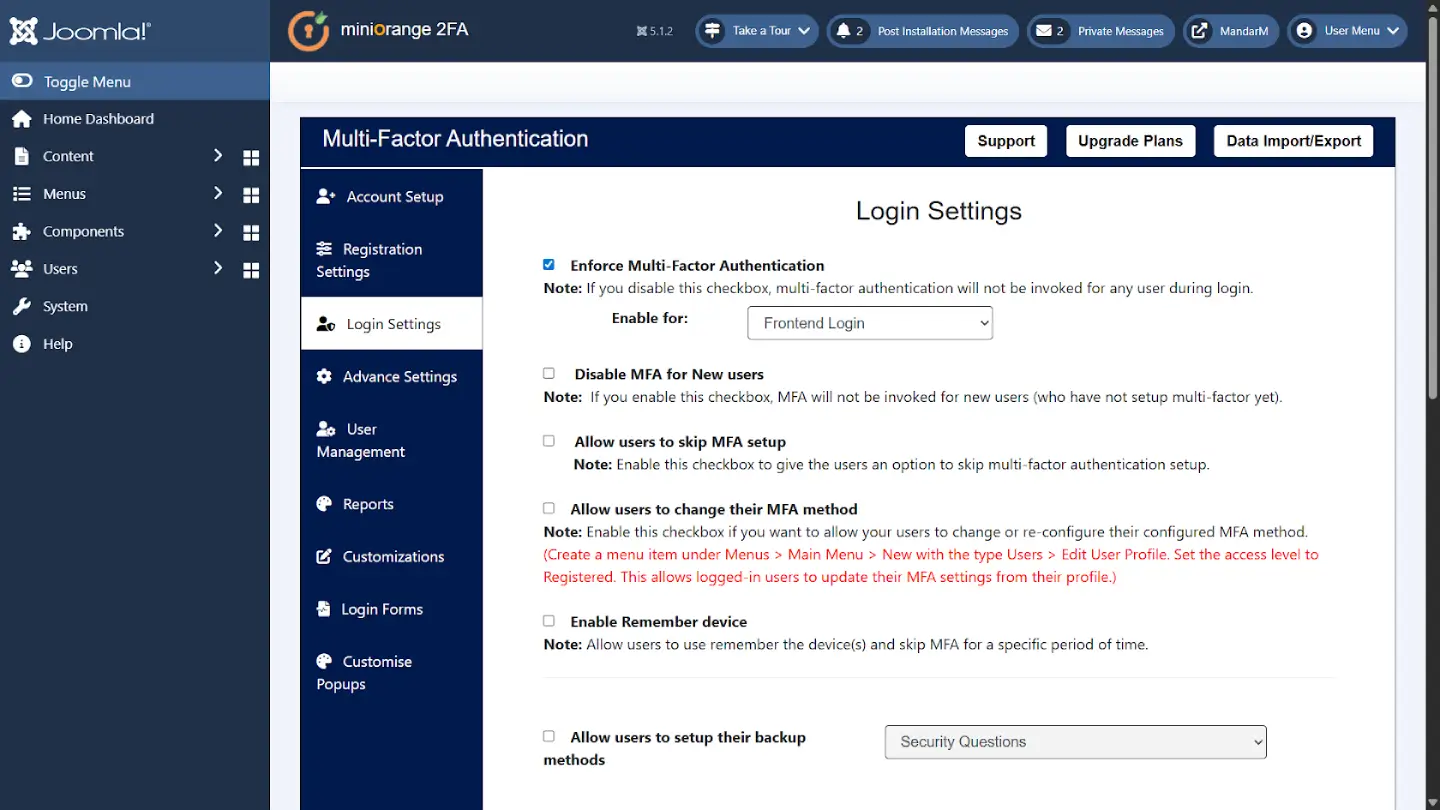Open the Security Questions dropdown
The width and height of the screenshot is (1440, 810).
click(1076, 742)
